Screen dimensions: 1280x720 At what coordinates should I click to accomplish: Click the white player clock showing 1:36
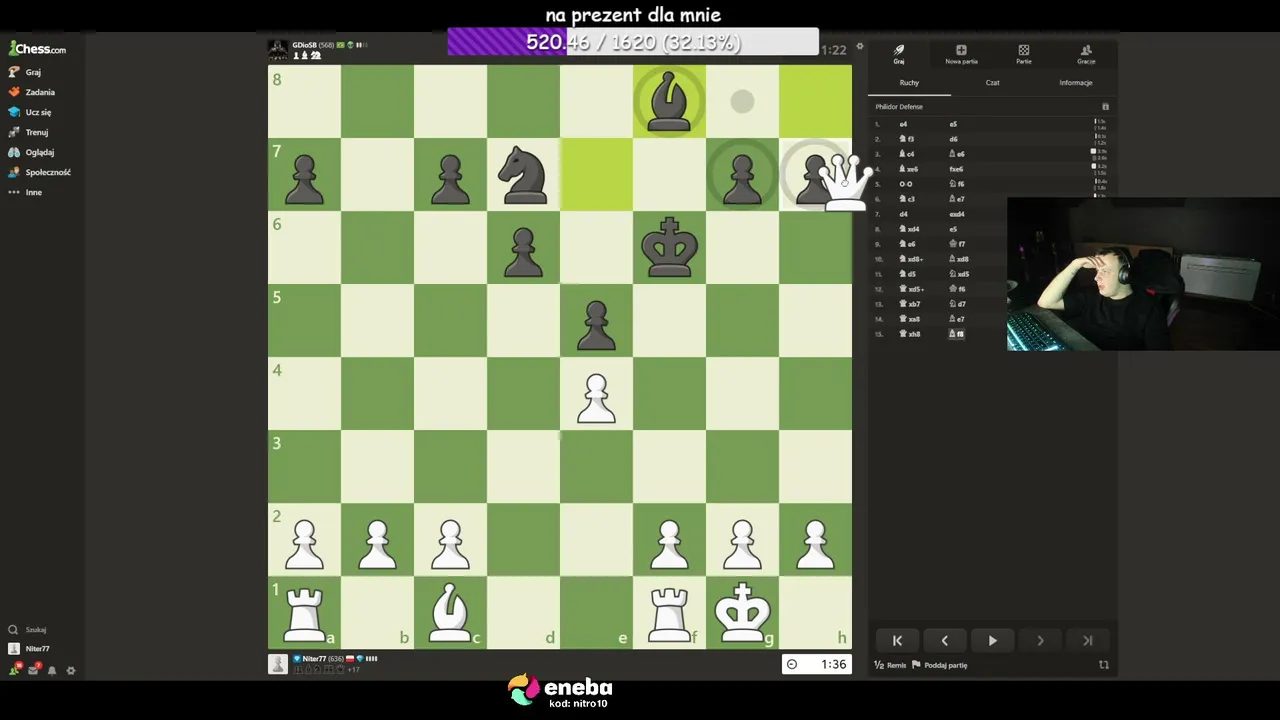tap(817, 664)
